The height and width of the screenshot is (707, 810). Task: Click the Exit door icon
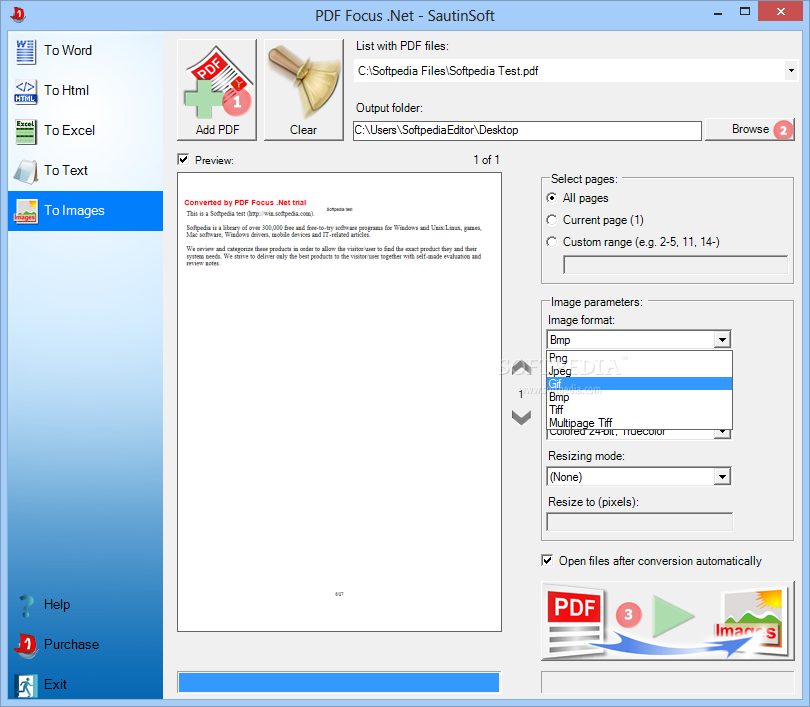25,685
